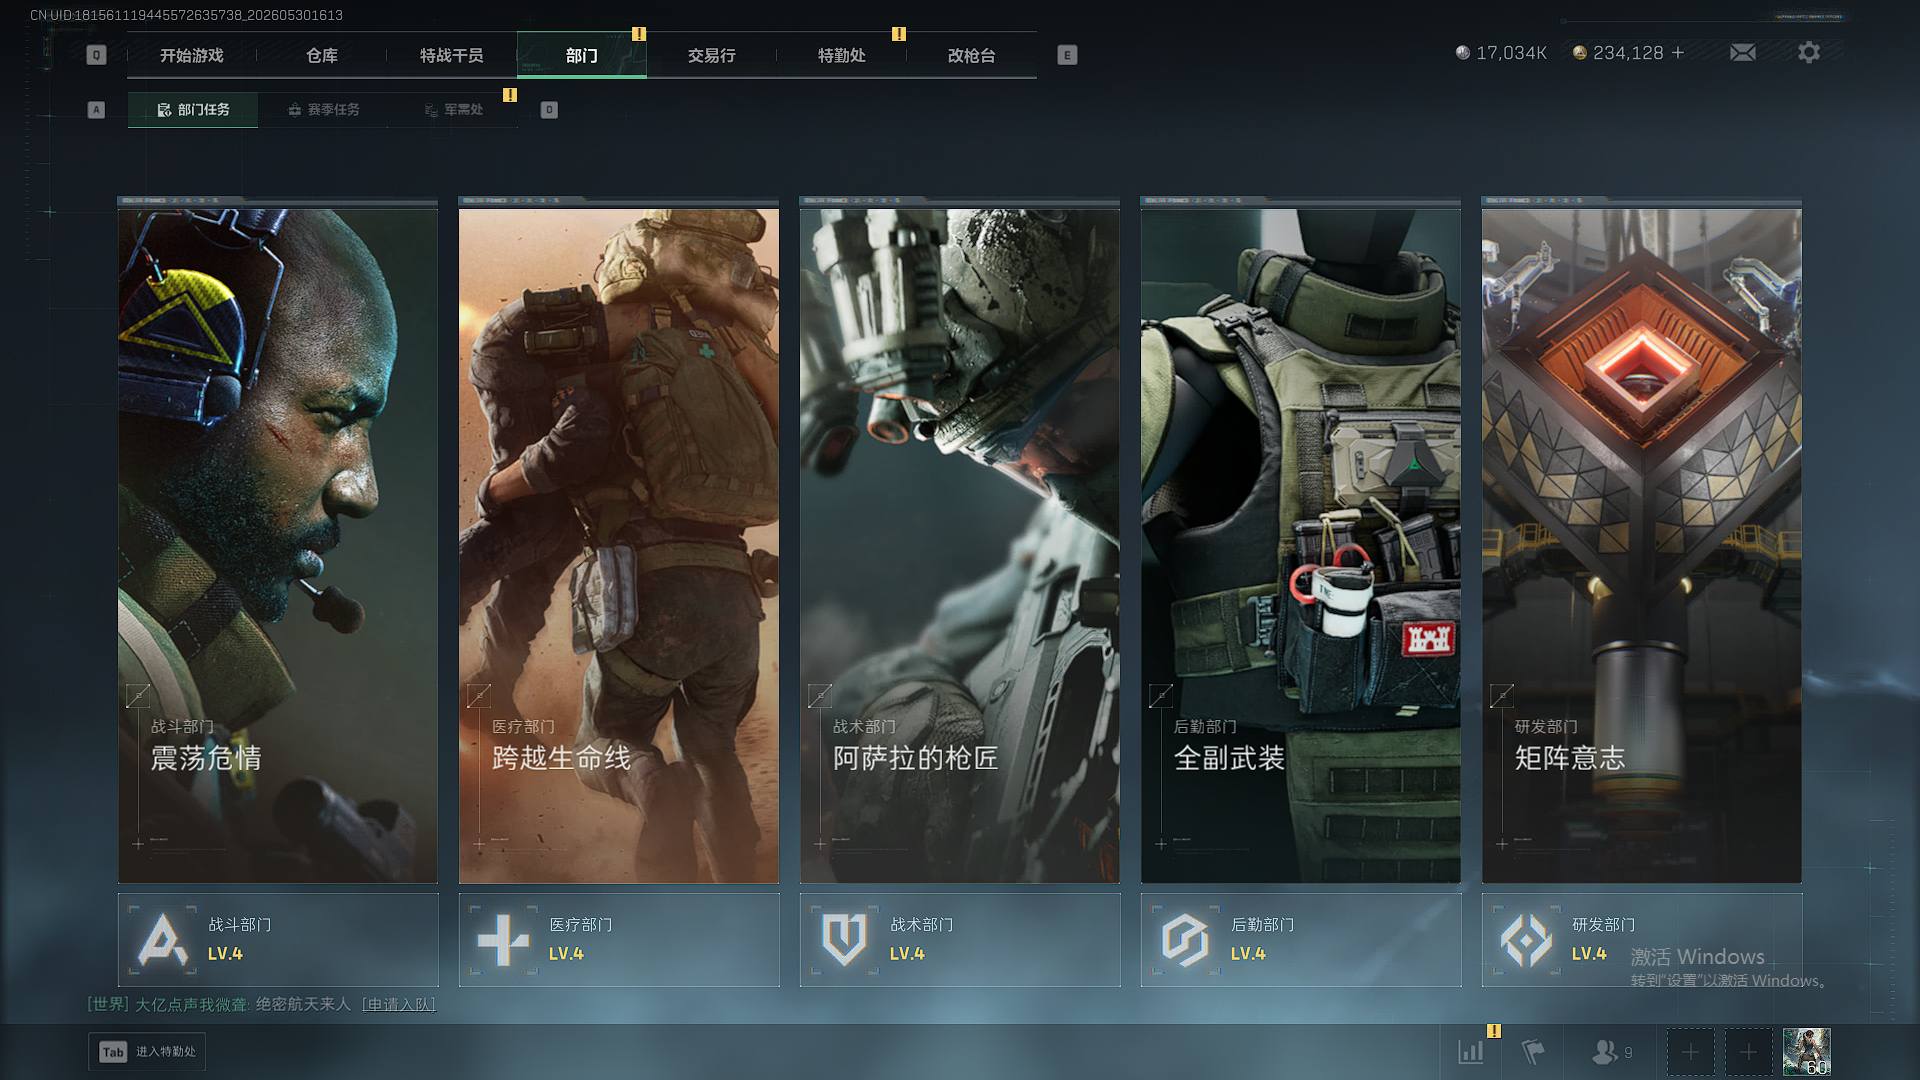Select the 部门任务 sub-tab
This screenshot has width=1920, height=1080.
pyautogui.click(x=193, y=110)
